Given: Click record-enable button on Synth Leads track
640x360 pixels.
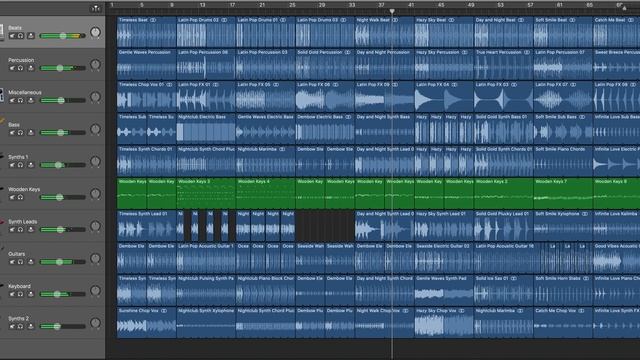Looking at the screenshot, I should 31,229.
